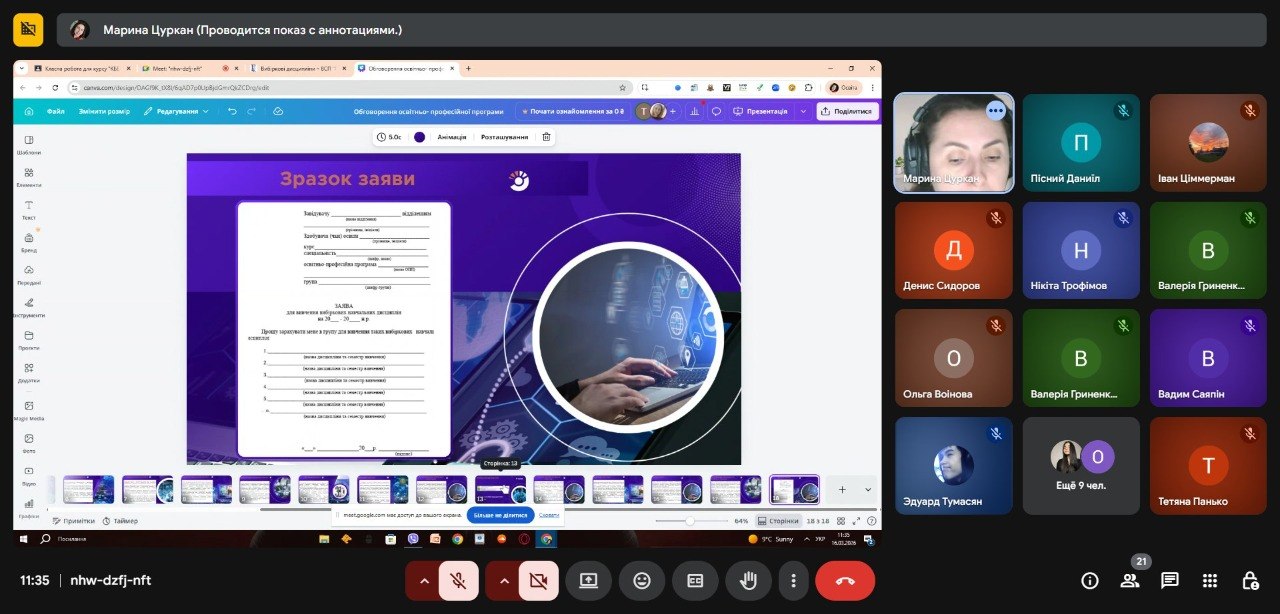Open more options three-dot menu in Meet
1280x614 pixels.
tap(793, 581)
